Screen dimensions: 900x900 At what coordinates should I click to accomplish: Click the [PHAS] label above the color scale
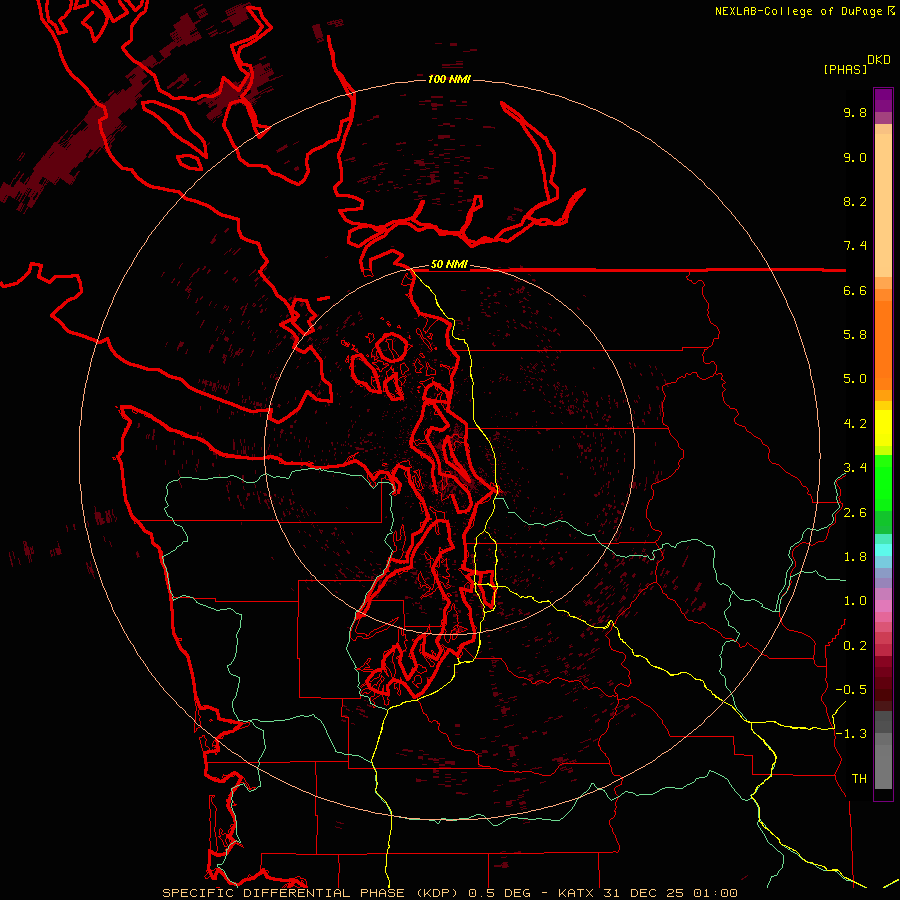pos(845,70)
